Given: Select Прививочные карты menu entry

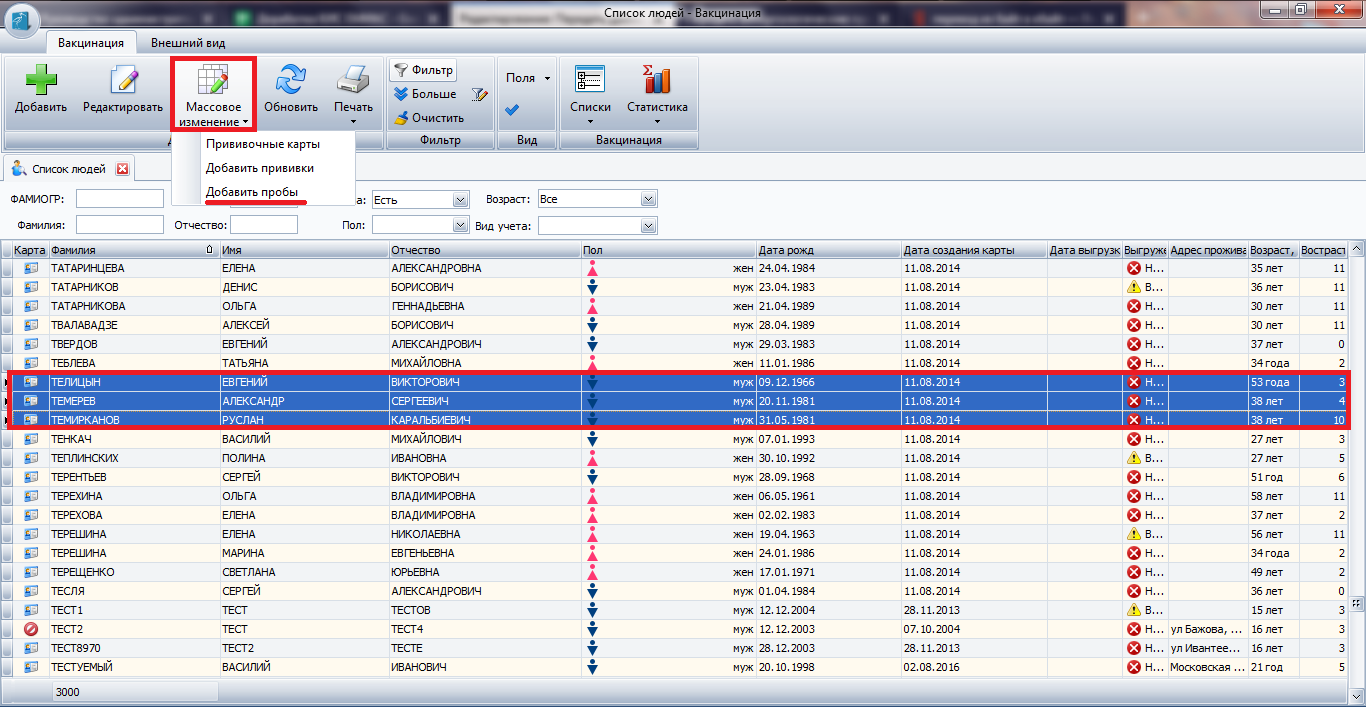Looking at the screenshot, I should pos(262,144).
